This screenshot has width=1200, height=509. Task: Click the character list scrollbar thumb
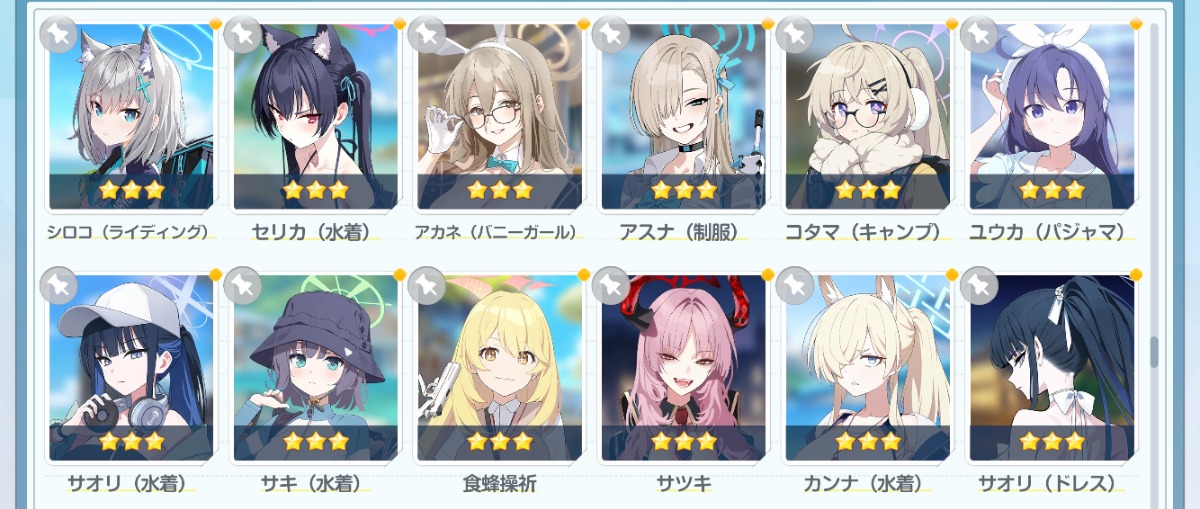pyautogui.click(x=1154, y=351)
